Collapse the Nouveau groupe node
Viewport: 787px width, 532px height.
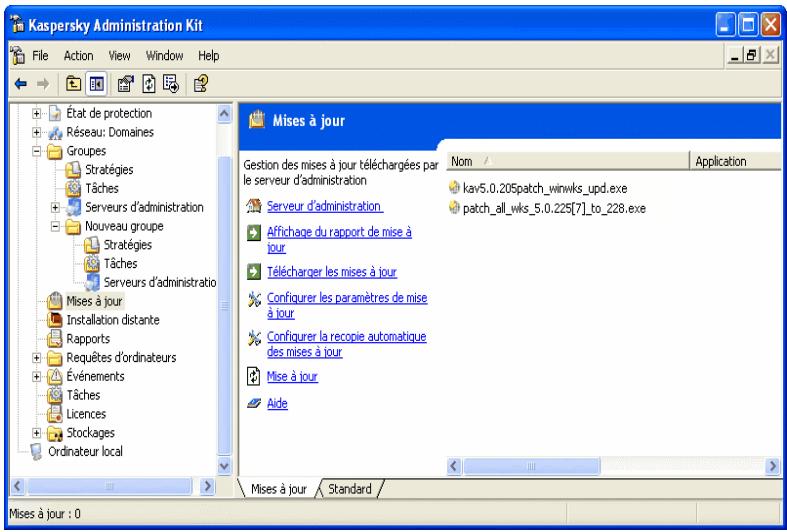pos(55,226)
